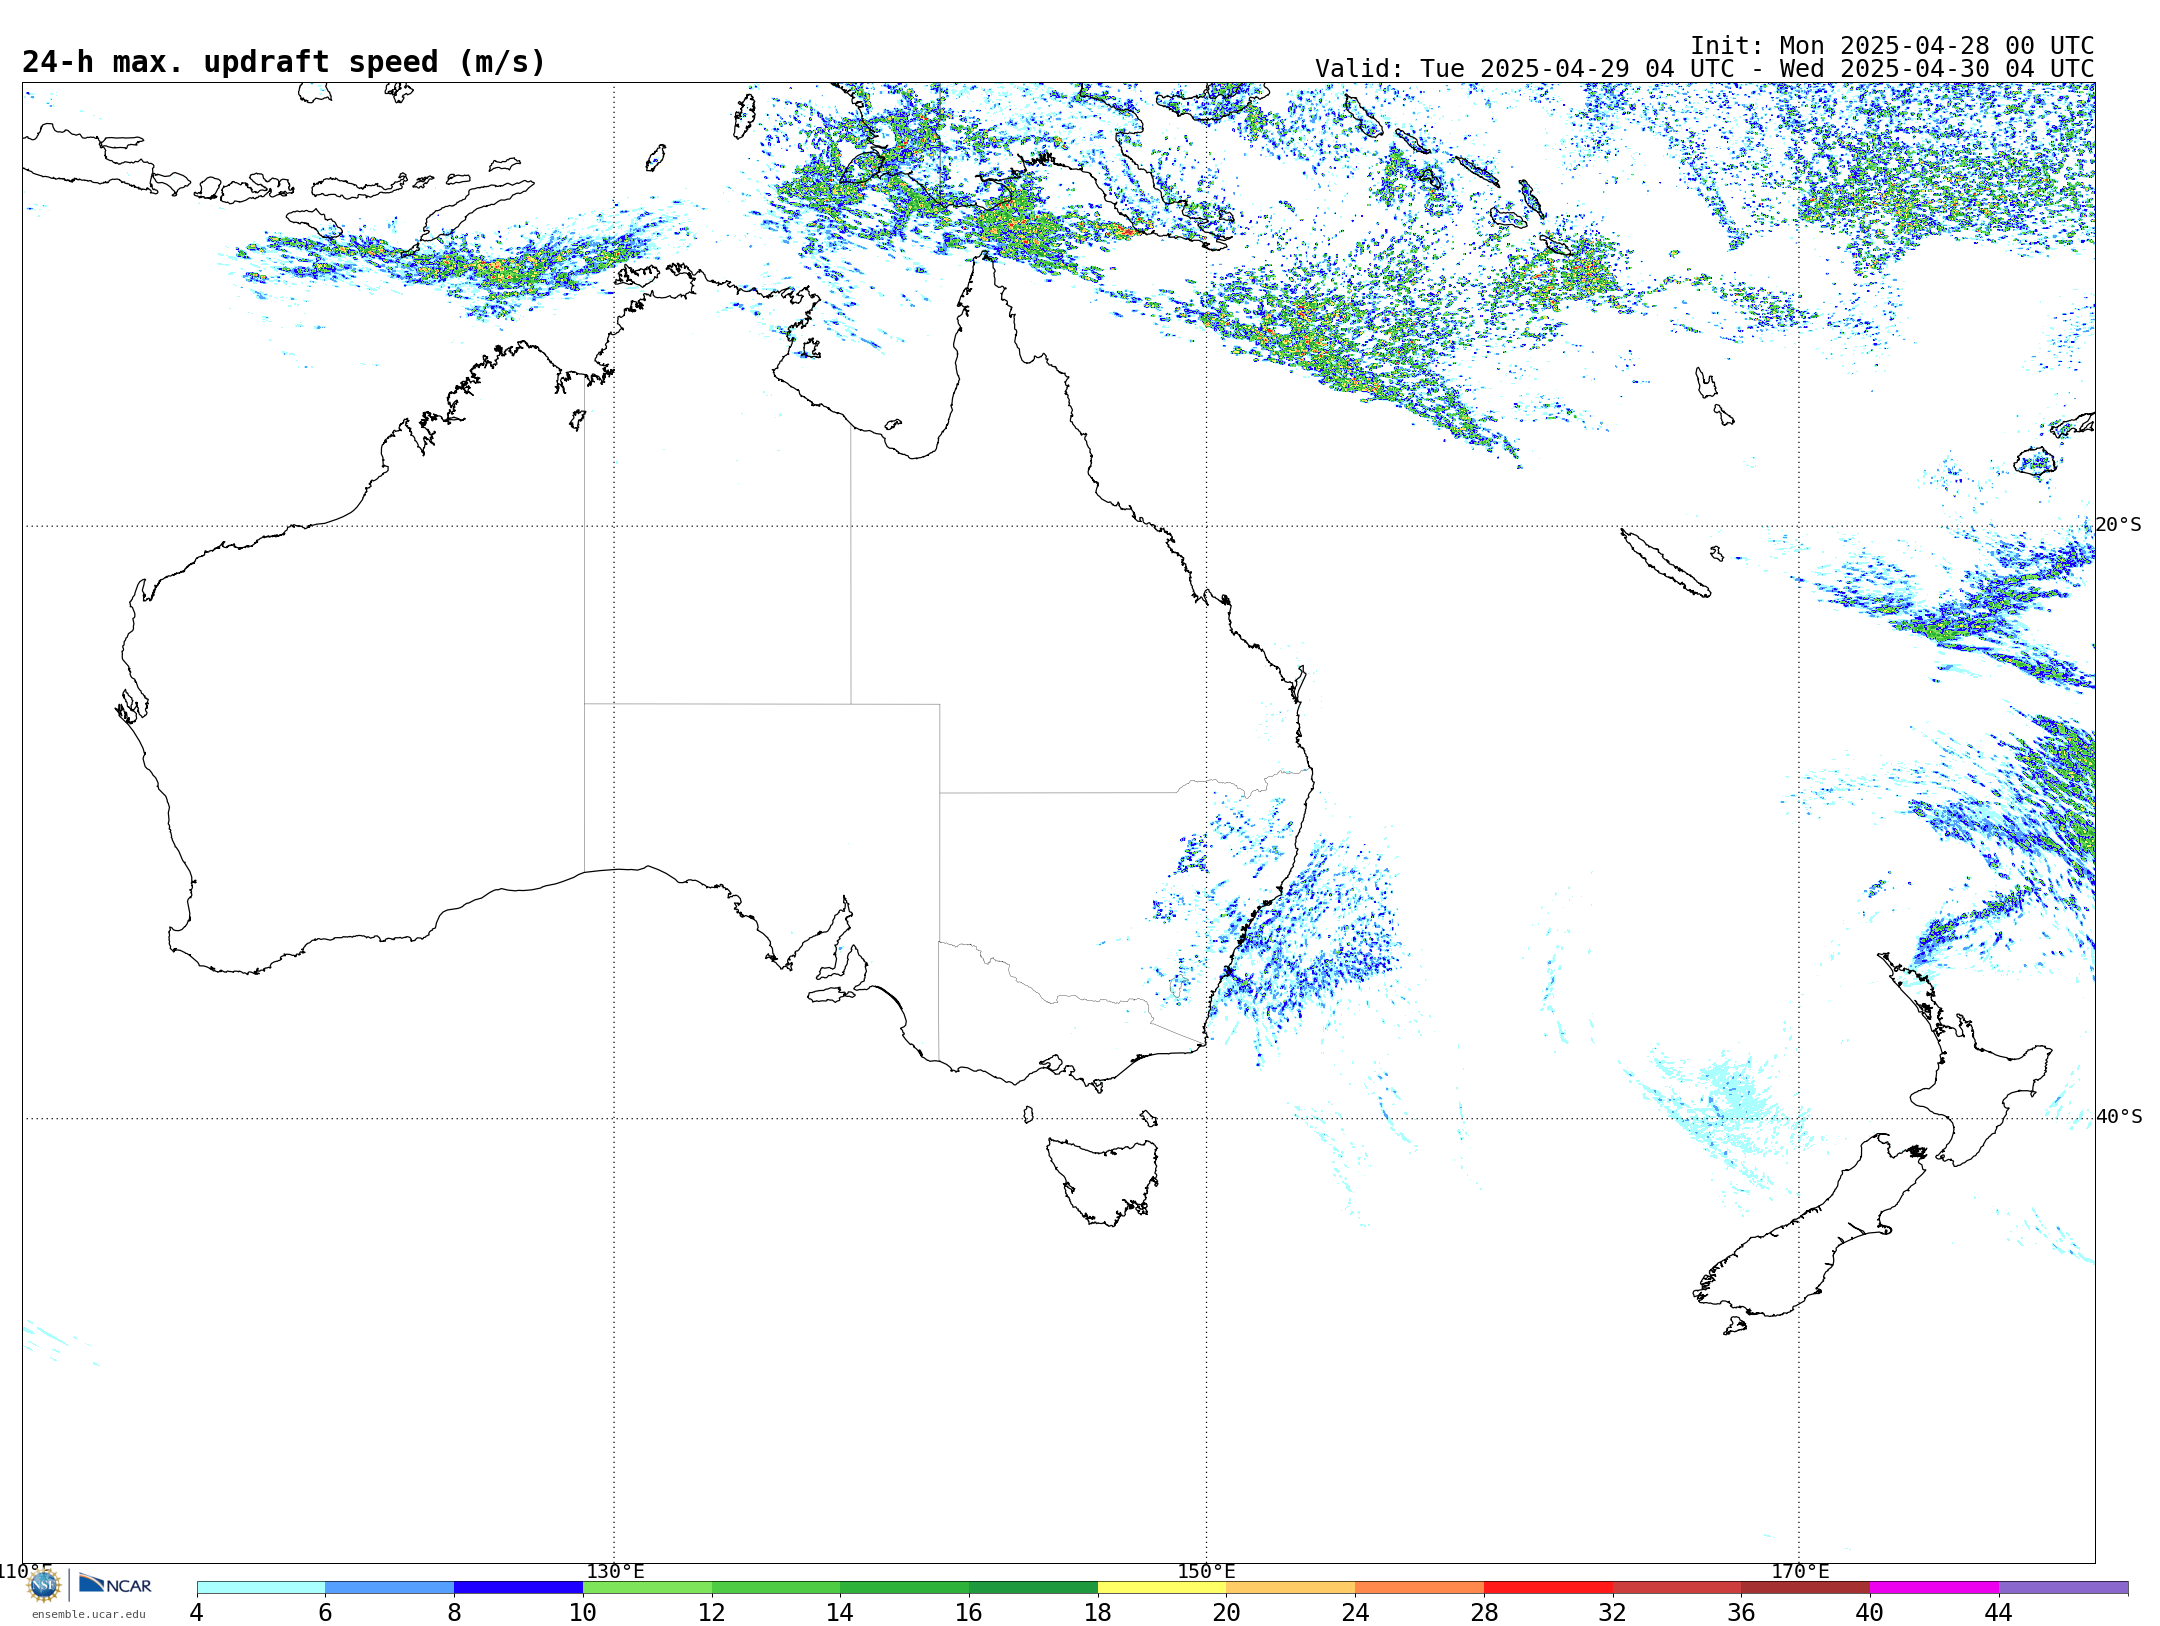This screenshot has height=1626, width=2160.
Task: Click the 170°E longitude label
Action: 1800,1572
